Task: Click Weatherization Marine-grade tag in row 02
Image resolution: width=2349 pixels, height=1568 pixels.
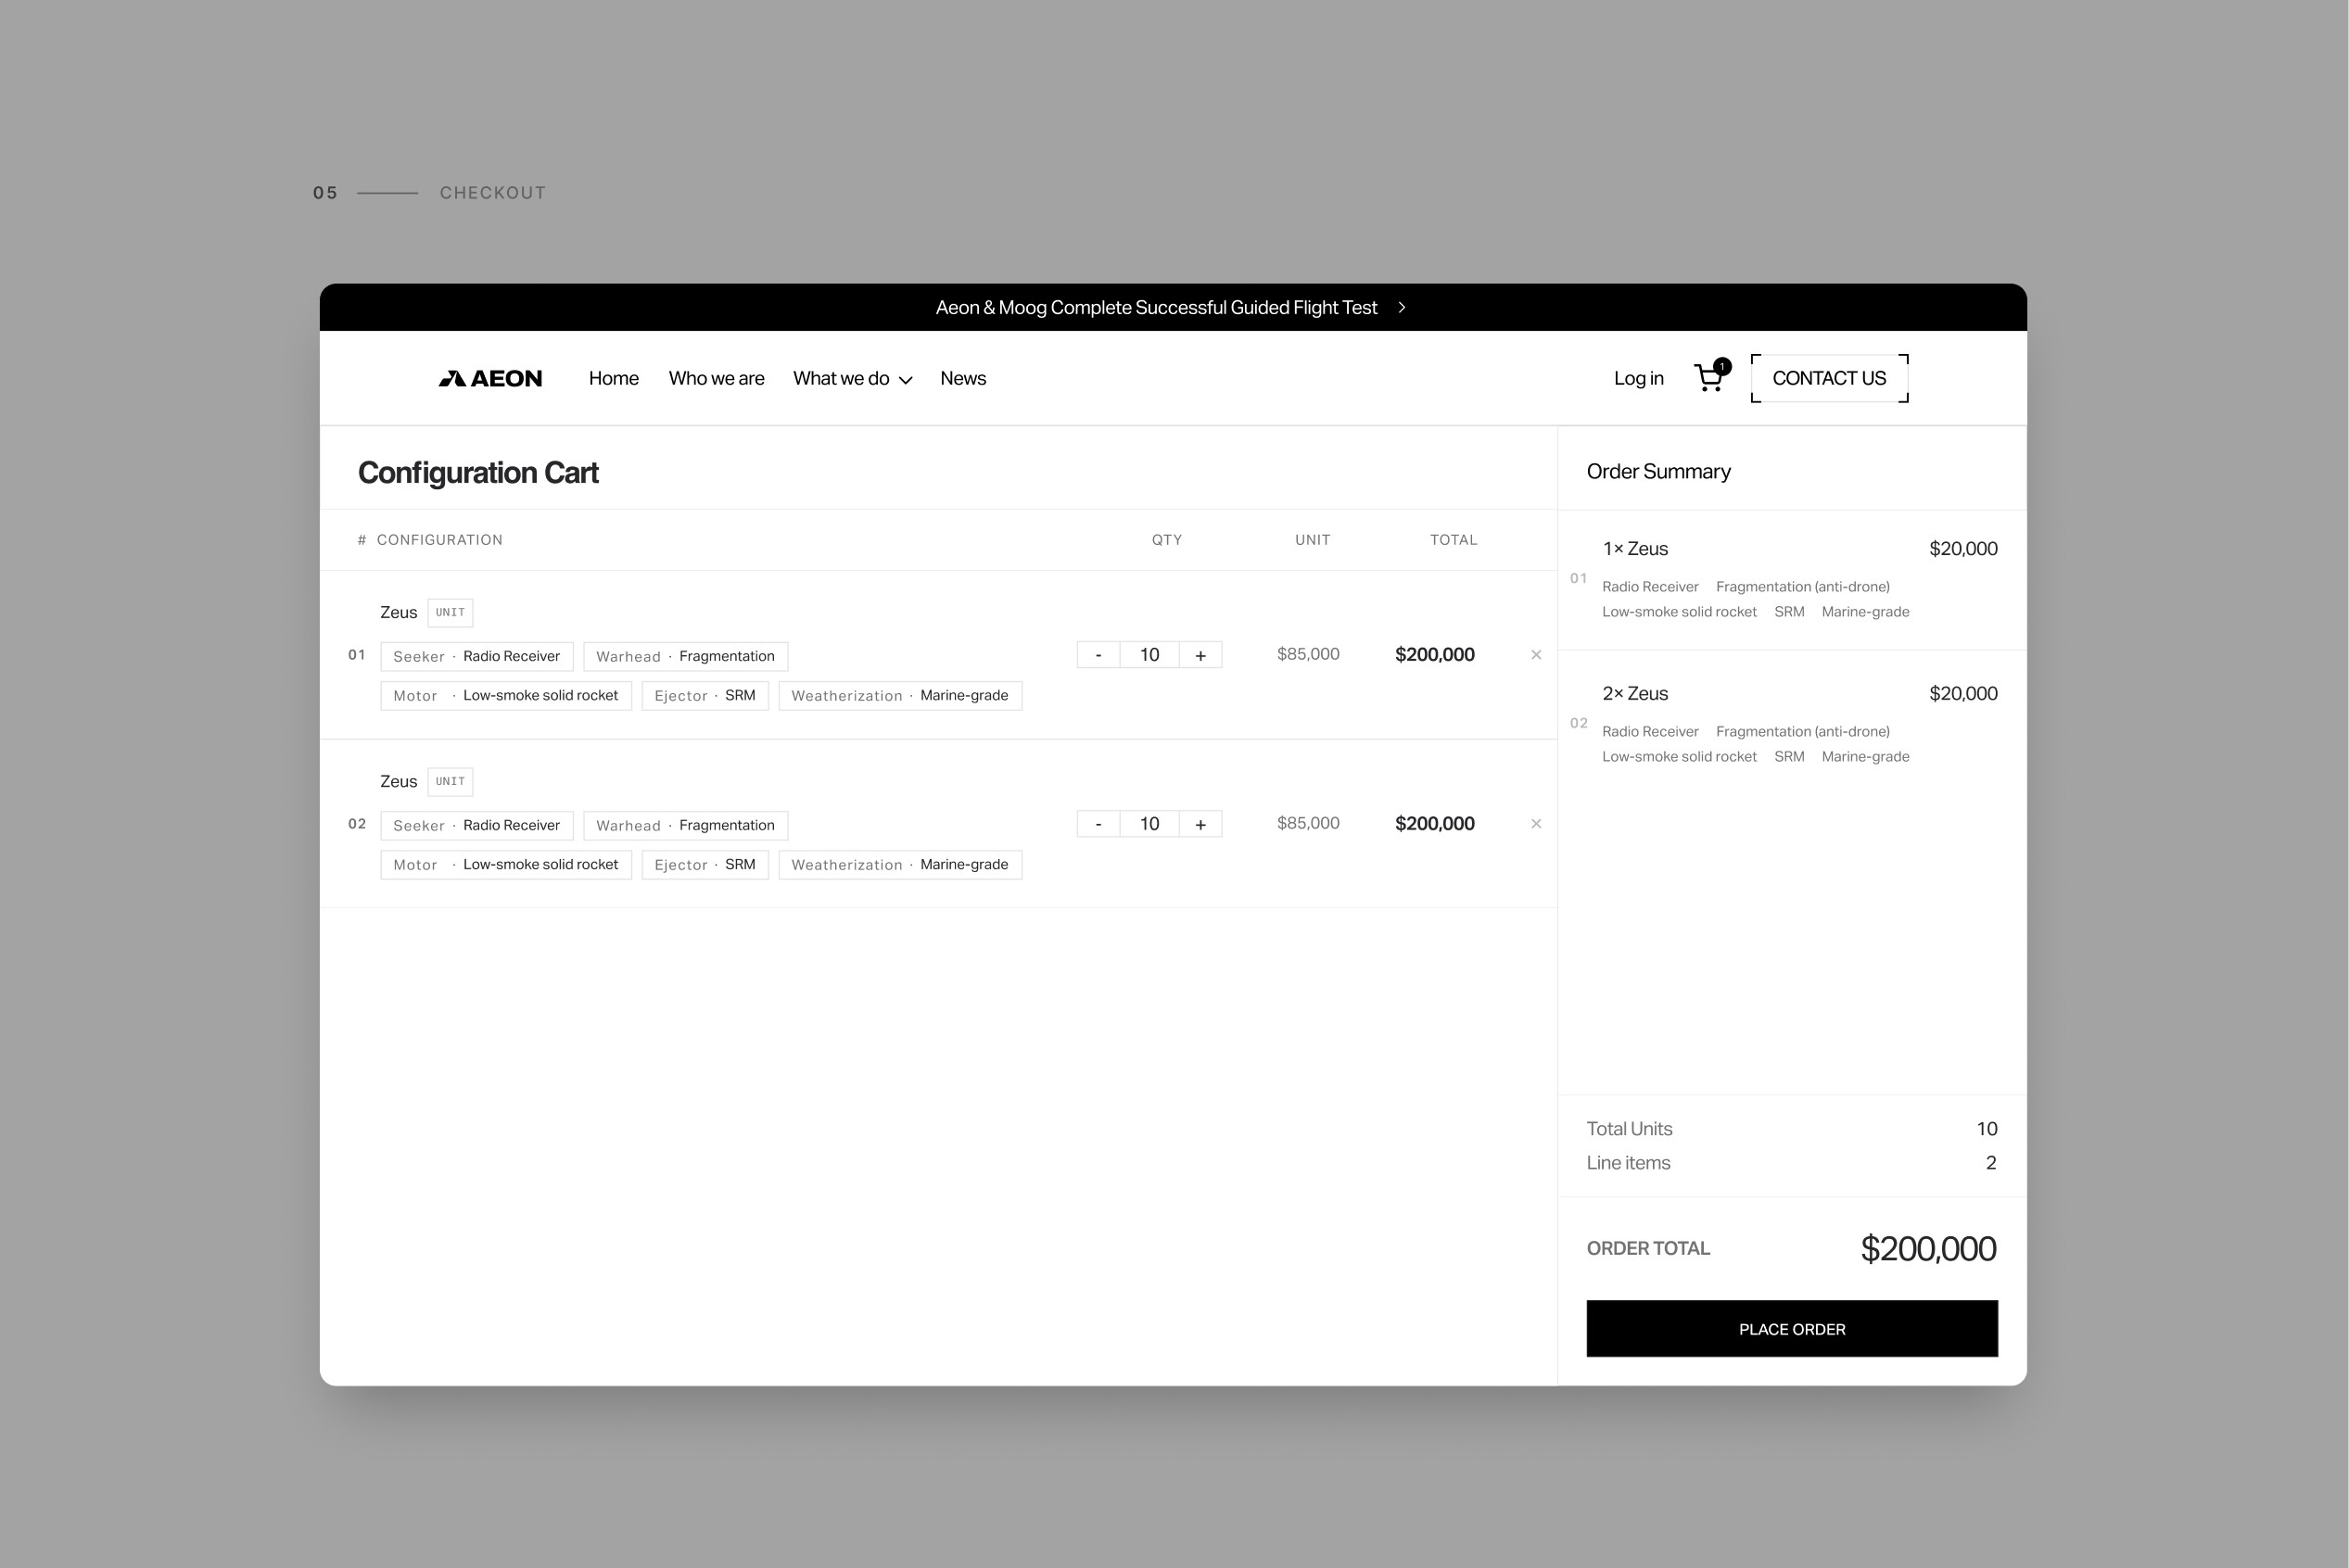Action: click(x=899, y=865)
